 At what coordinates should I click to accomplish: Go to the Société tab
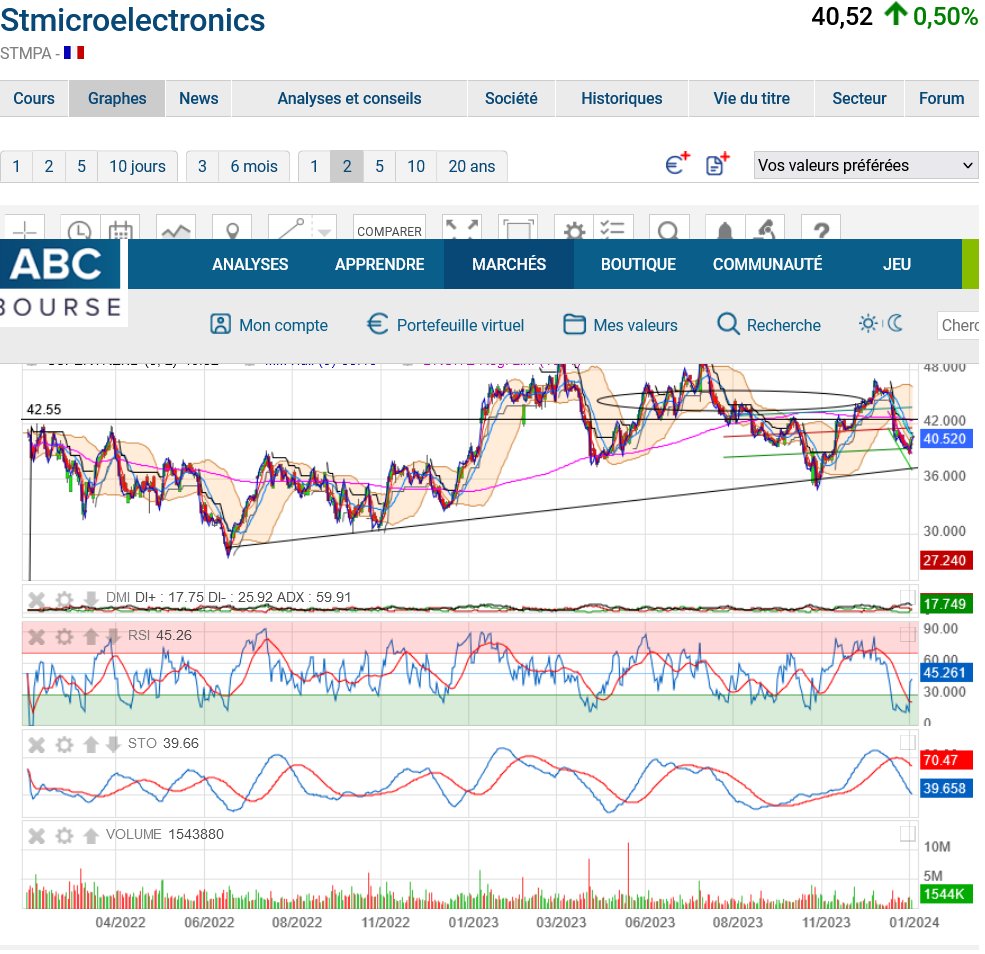click(x=511, y=99)
